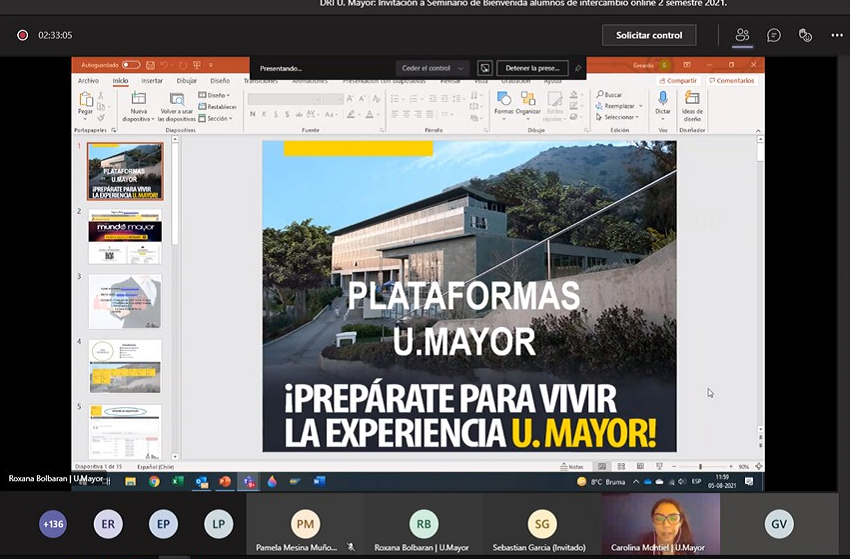850x560 pixels.
Task: Collapse the ribbon with the chevron
Action: point(758,131)
